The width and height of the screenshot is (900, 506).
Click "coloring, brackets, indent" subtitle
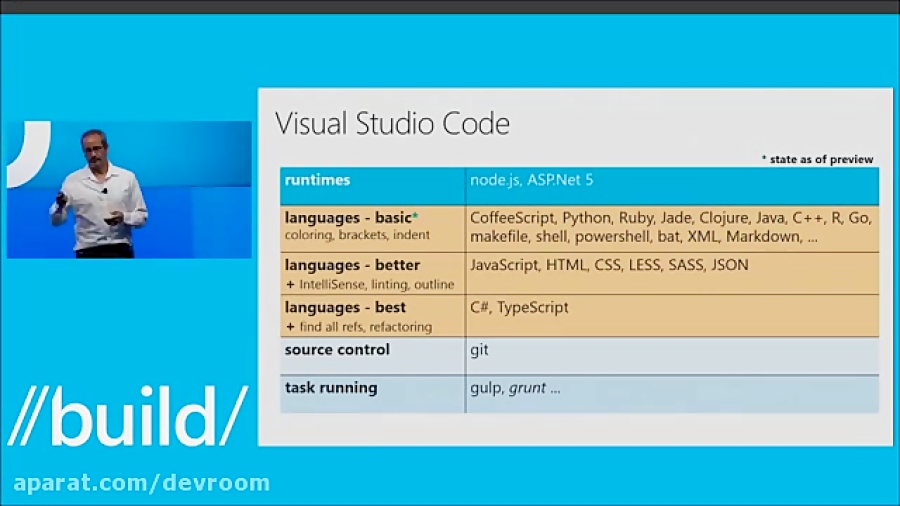[357, 235]
